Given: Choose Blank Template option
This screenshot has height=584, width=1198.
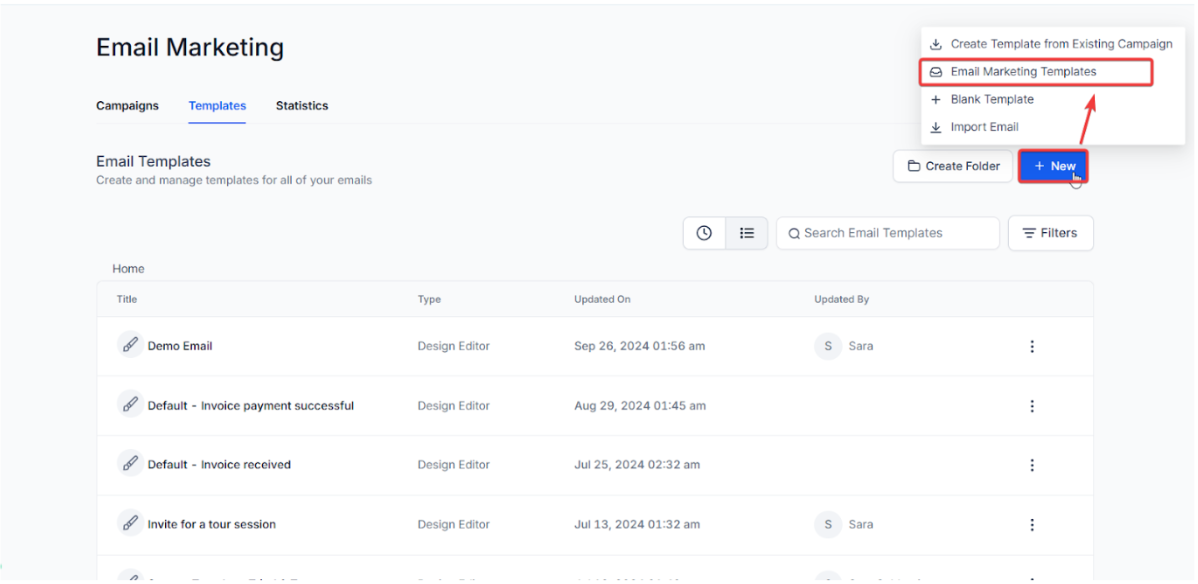Looking at the screenshot, I should coord(991,100).
